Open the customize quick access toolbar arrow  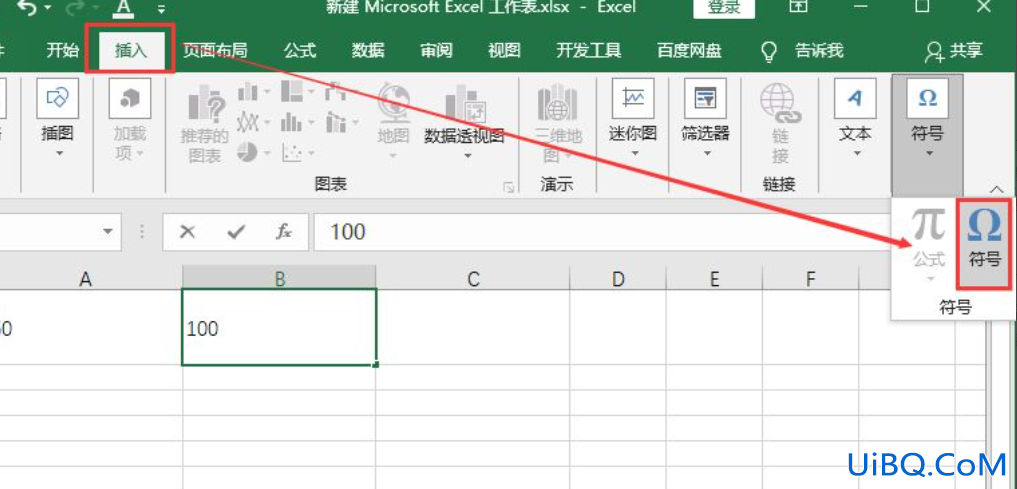[x=161, y=9]
